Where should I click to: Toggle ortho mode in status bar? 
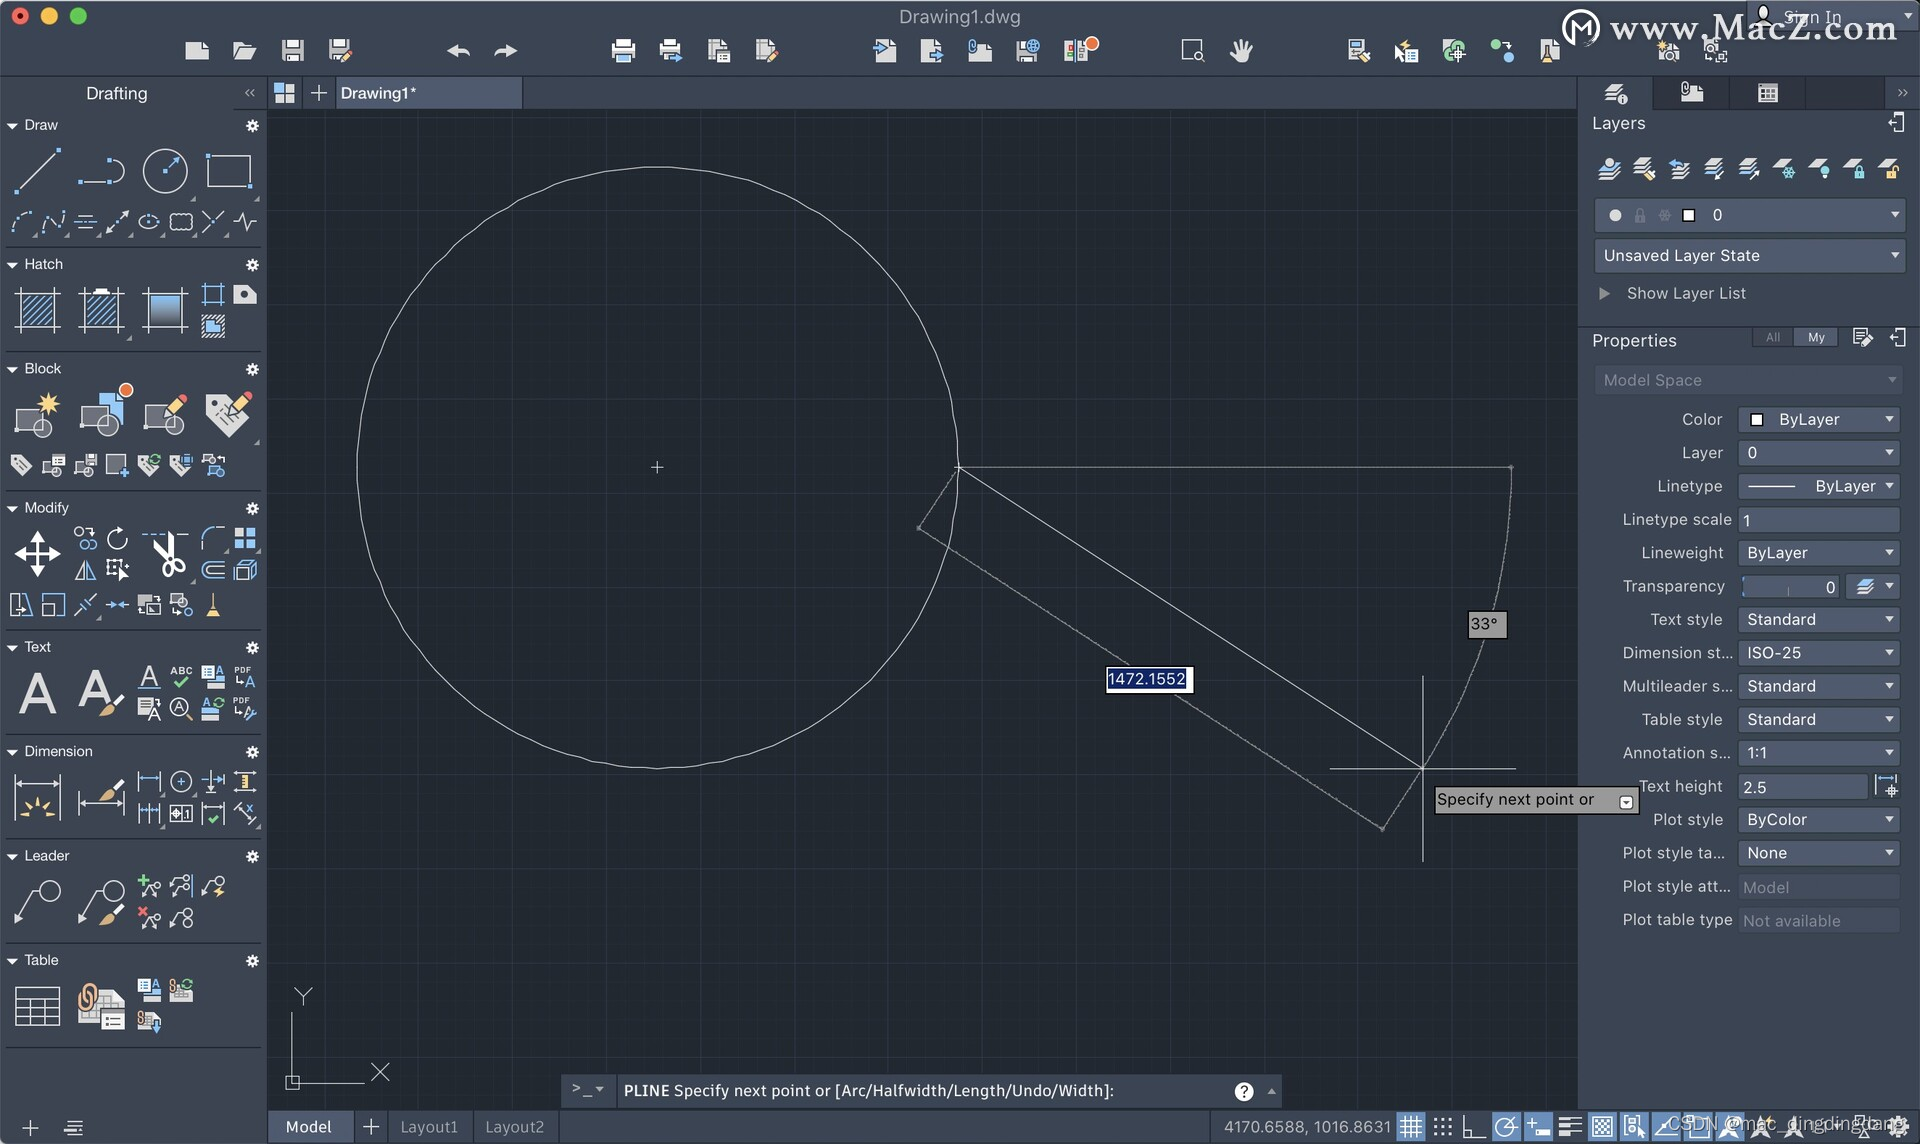[x=1473, y=1127]
